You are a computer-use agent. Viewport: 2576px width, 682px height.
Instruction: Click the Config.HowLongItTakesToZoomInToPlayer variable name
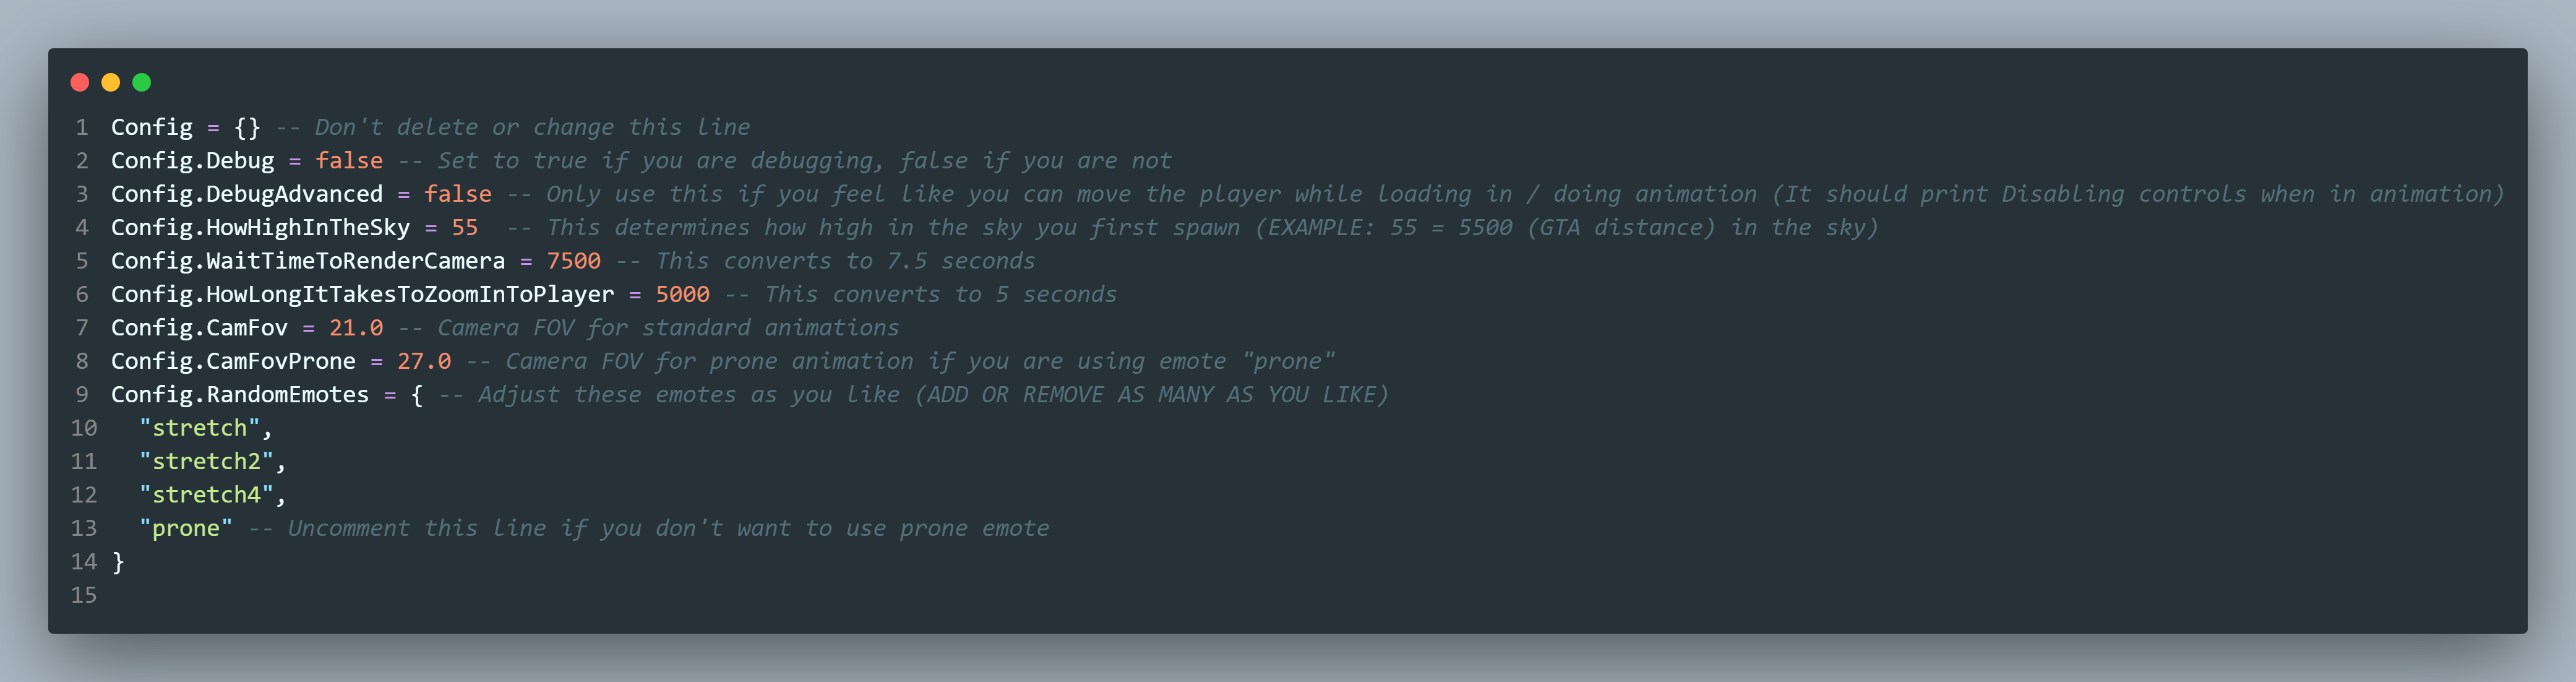(362, 294)
